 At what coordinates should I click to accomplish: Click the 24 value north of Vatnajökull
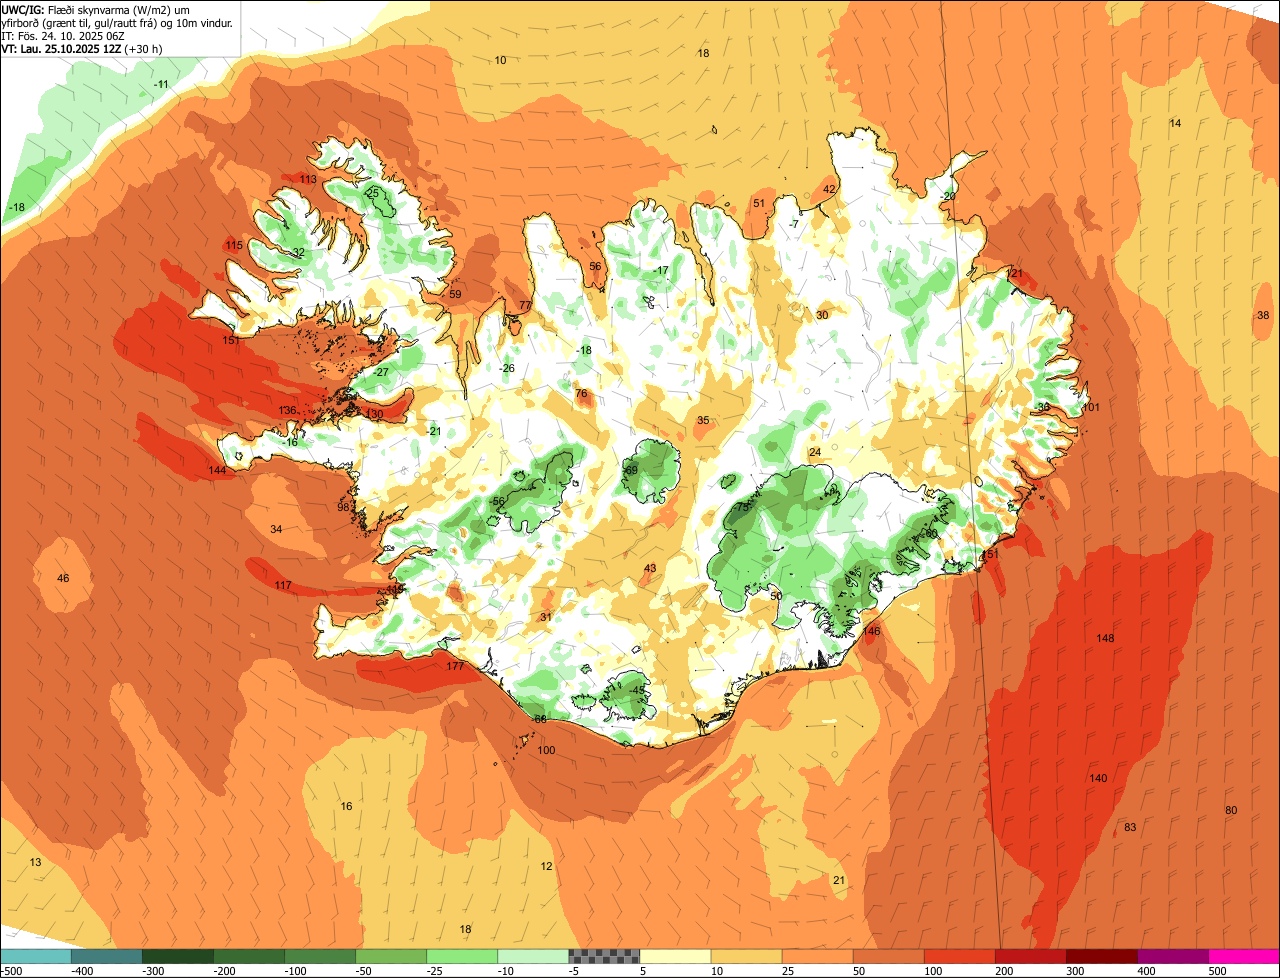coord(815,452)
